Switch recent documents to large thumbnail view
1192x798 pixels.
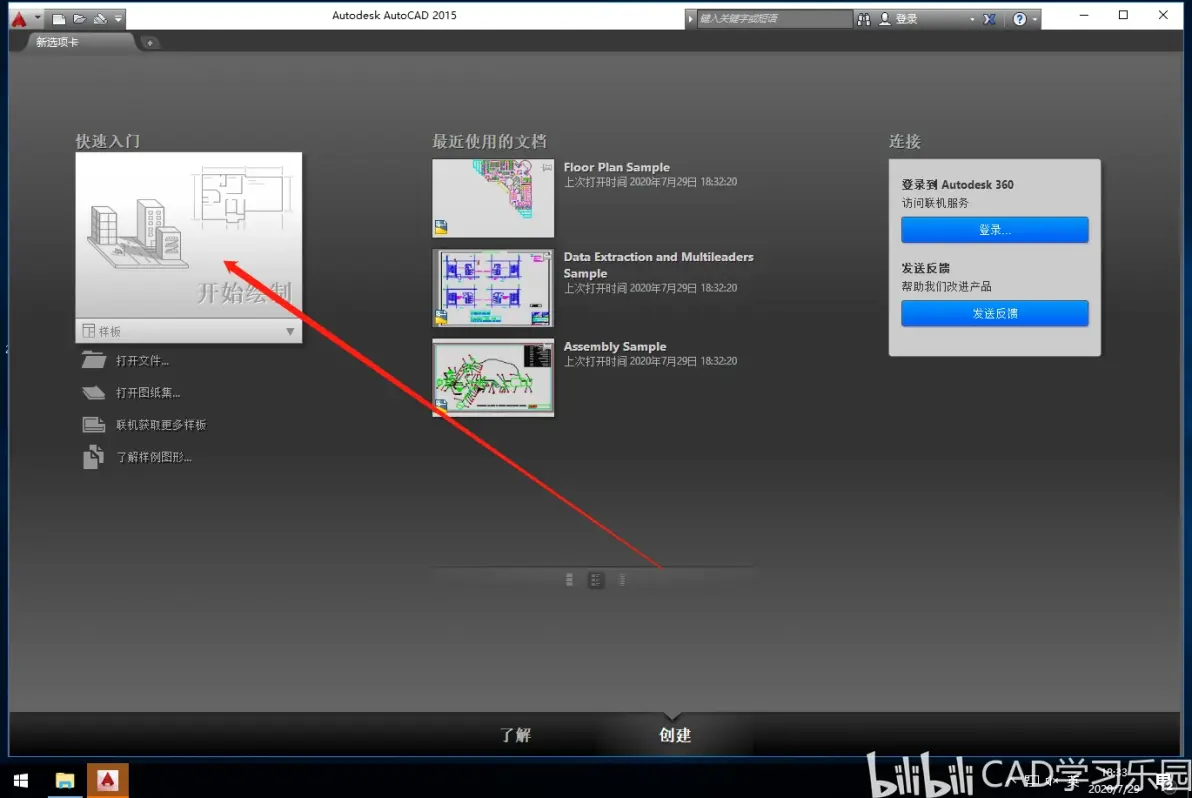(569, 581)
